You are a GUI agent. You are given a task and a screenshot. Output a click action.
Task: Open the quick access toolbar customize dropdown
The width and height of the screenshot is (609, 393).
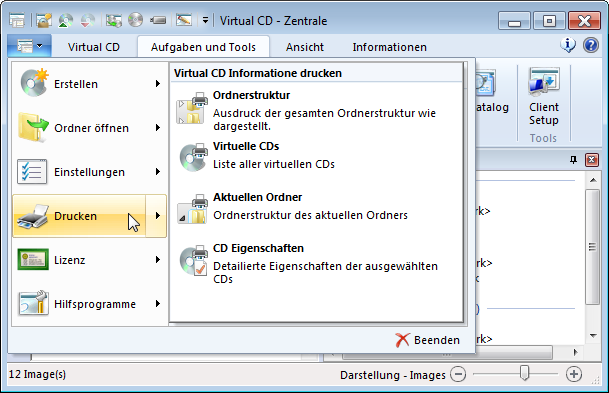(x=205, y=20)
